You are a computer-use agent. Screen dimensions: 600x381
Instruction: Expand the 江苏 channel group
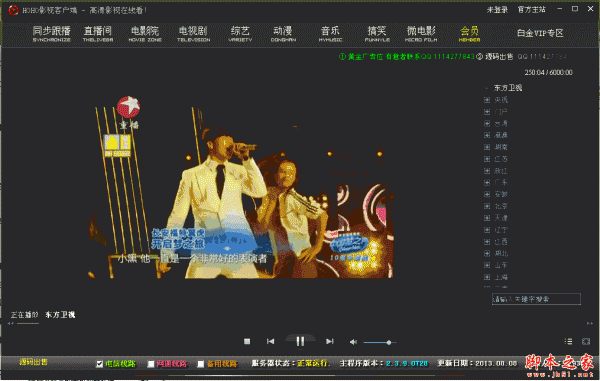coord(487,159)
